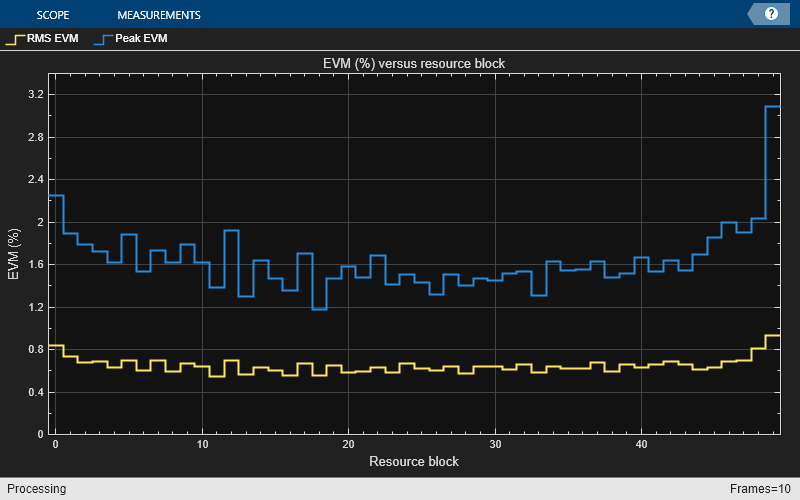Click the Frames=10 status indicator
The image size is (800, 500).
pyautogui.click(x=760, y=488)
